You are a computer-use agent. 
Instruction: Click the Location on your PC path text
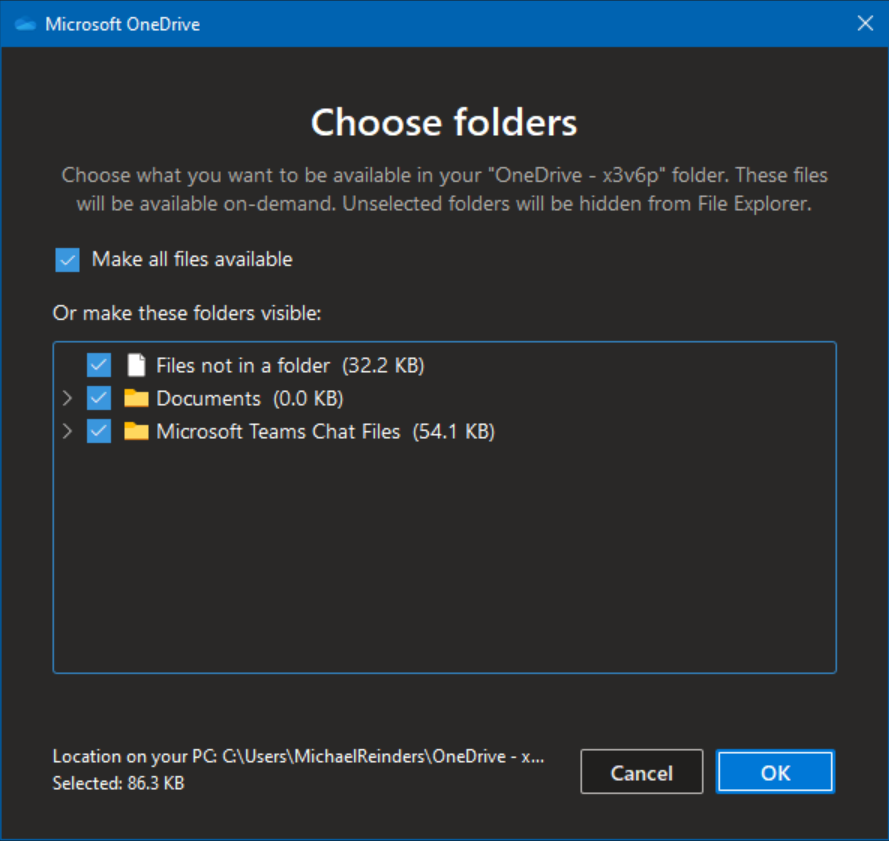(298, 756)
